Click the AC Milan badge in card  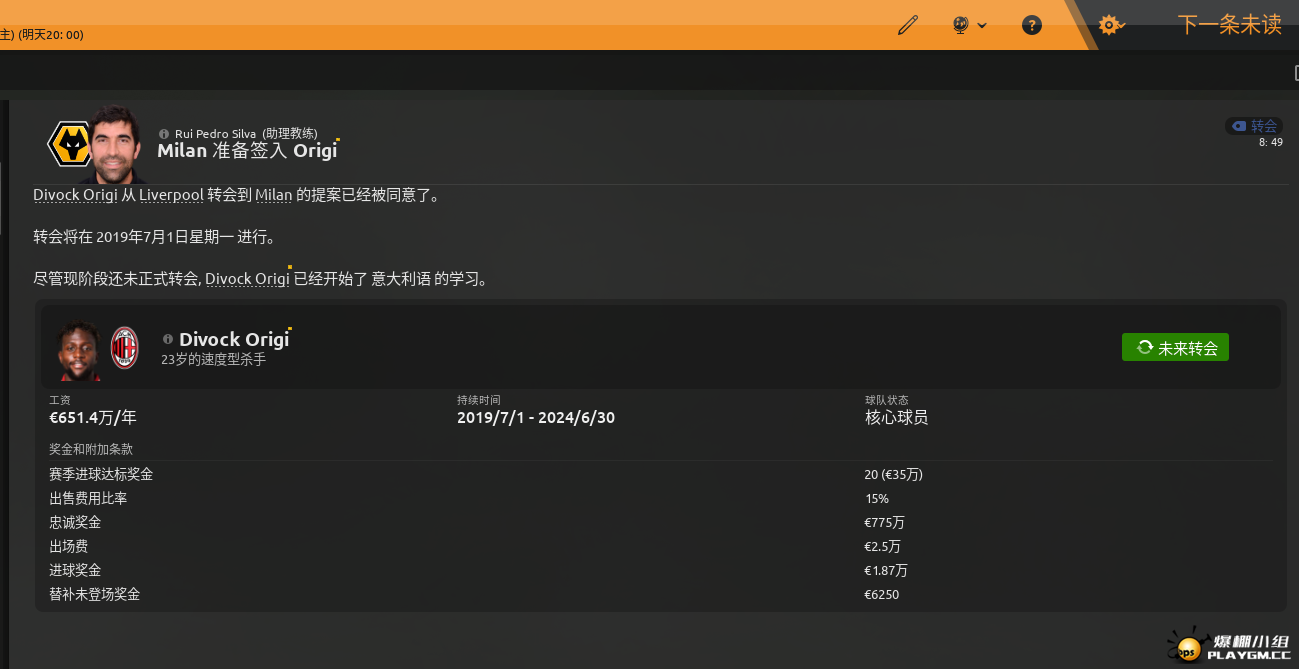tap(124, 348)
